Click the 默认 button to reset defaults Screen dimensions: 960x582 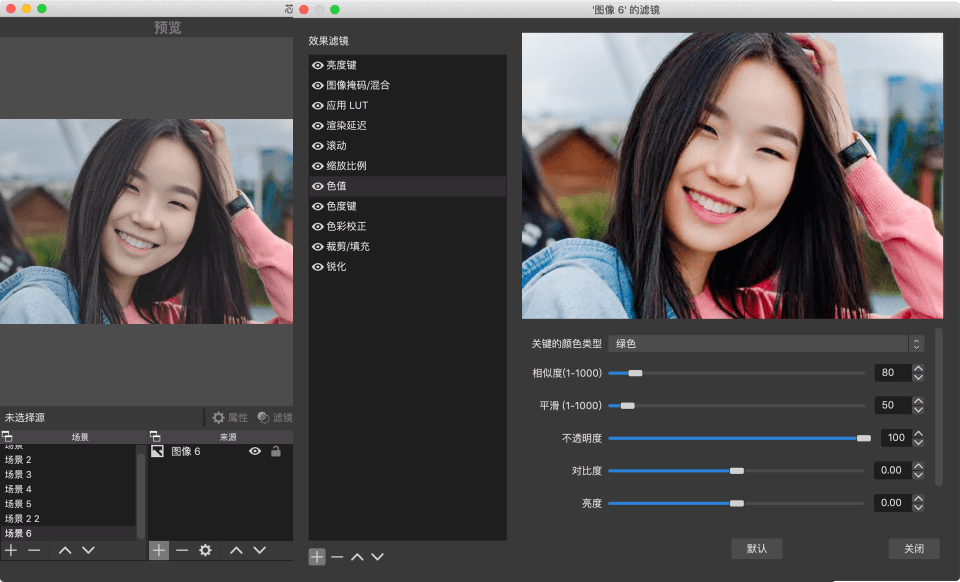click(x=757, y=548)
